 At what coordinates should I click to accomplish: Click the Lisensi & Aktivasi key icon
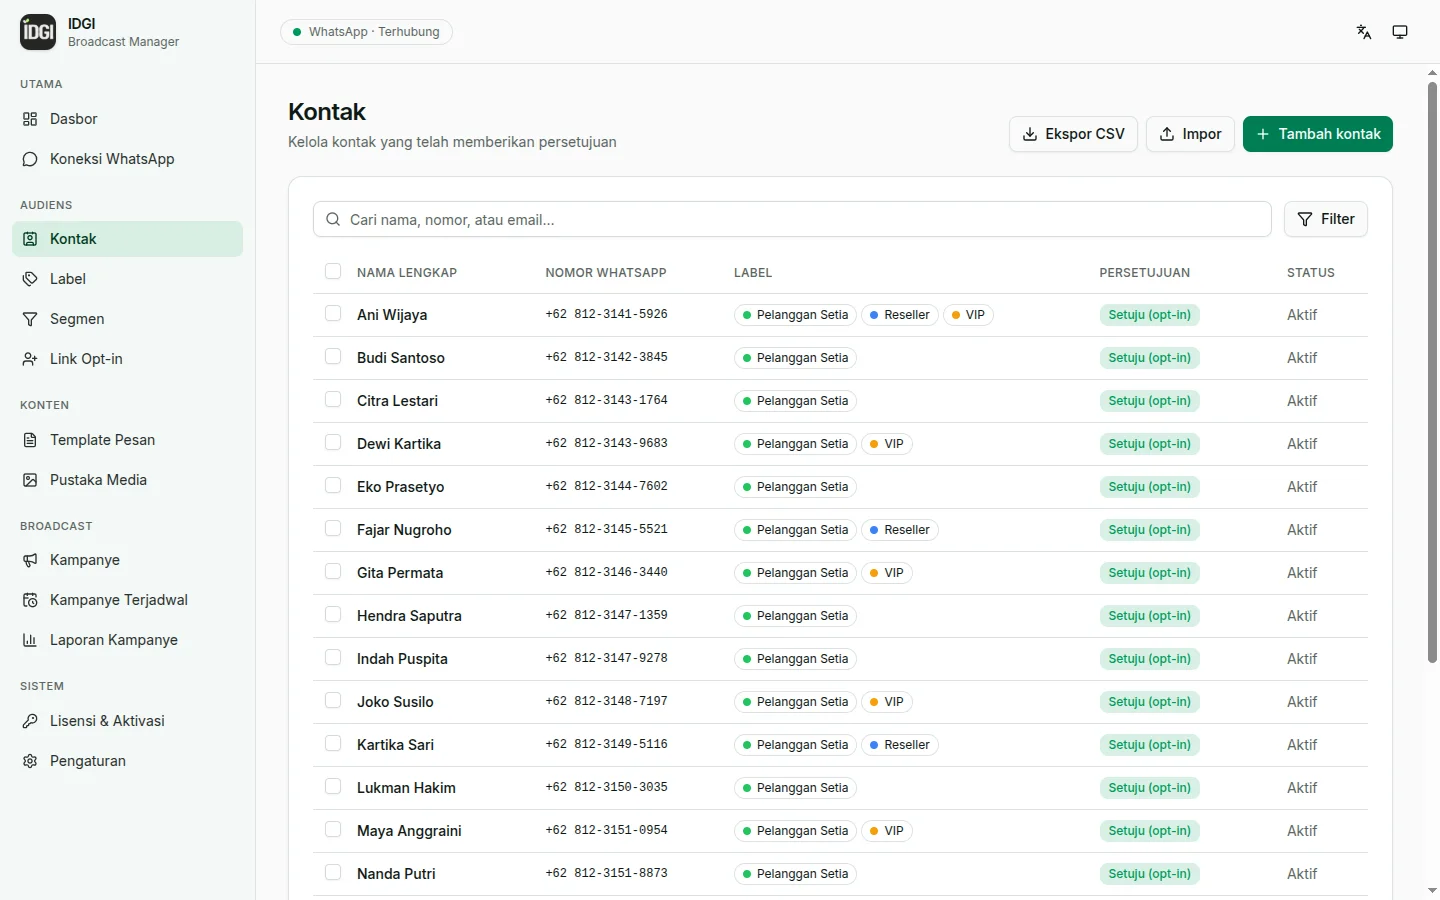(30, 721)
